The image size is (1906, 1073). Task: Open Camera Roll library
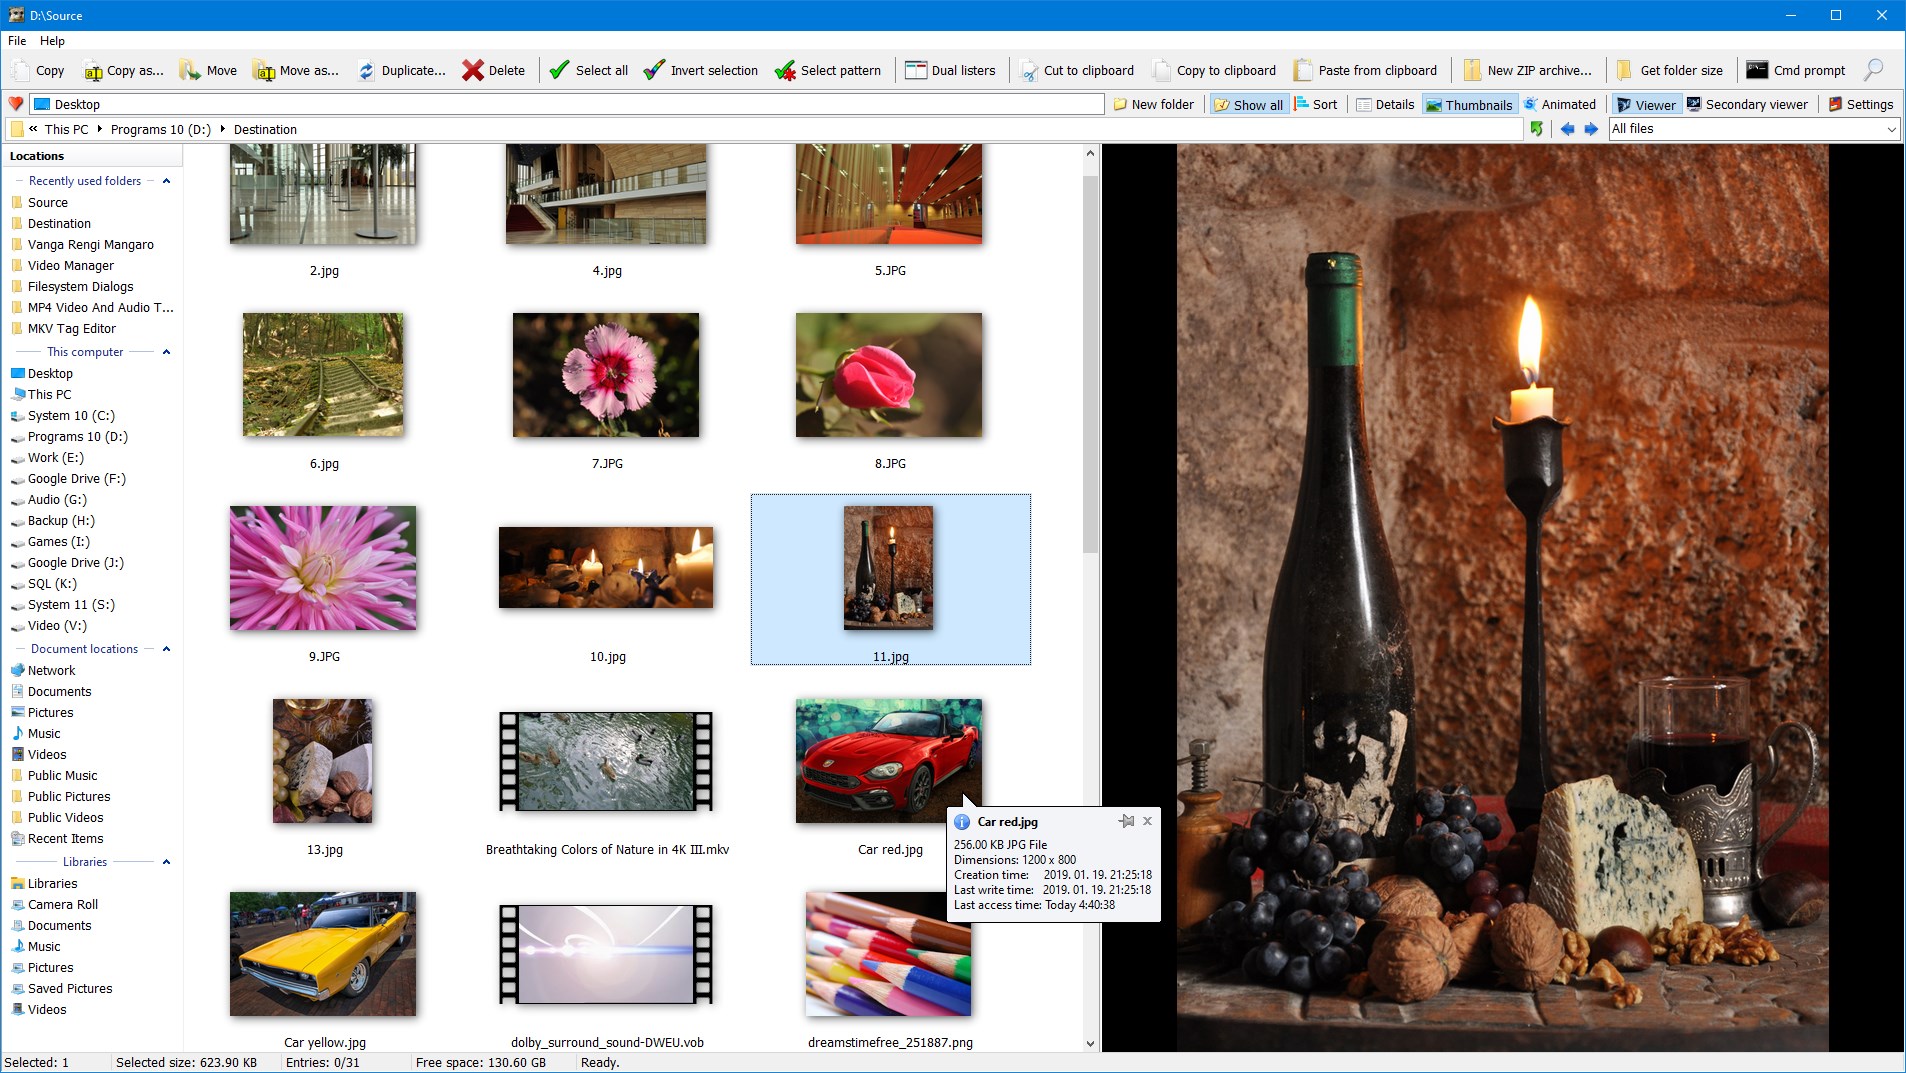point(63,904)
